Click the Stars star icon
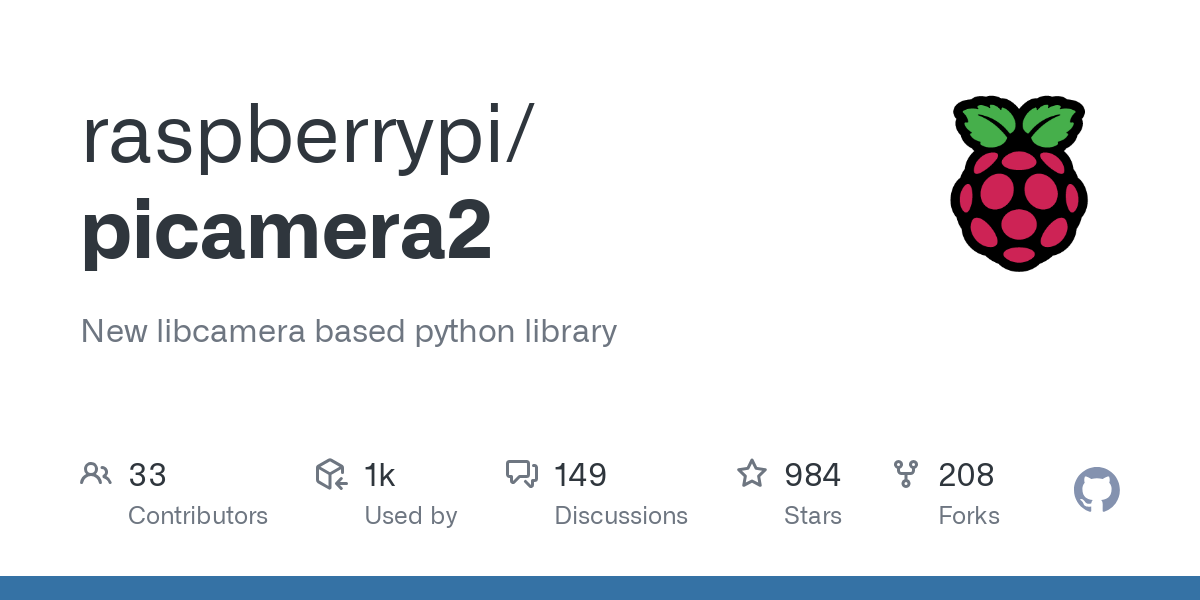The width and height of the screenshot is (1200, 600). tap(752, 473)
